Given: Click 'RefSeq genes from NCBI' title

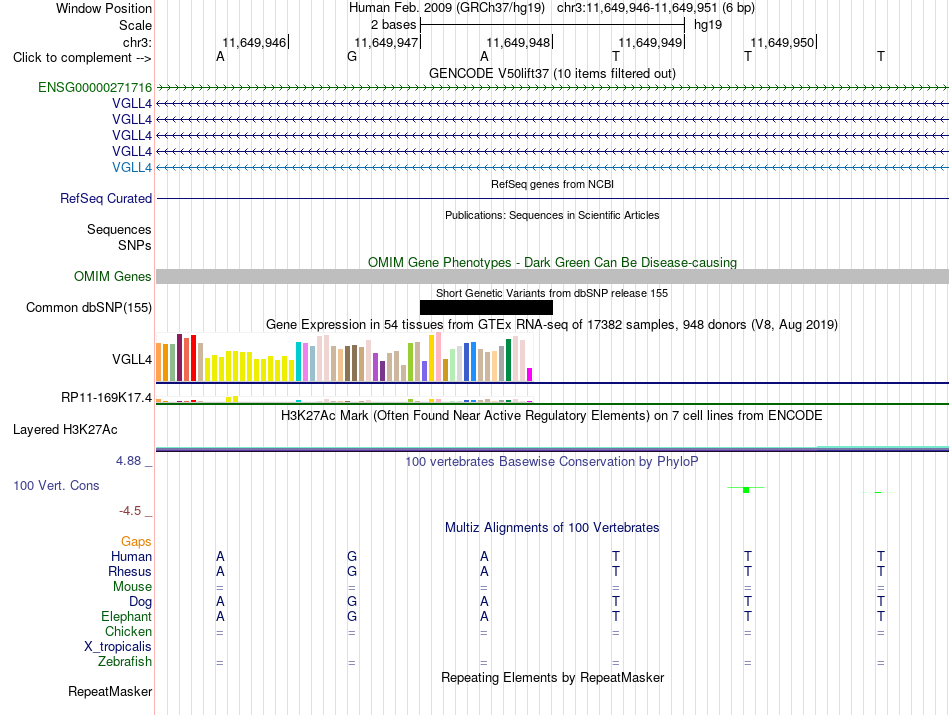Looking at the screenshot, I should [552, 184].
